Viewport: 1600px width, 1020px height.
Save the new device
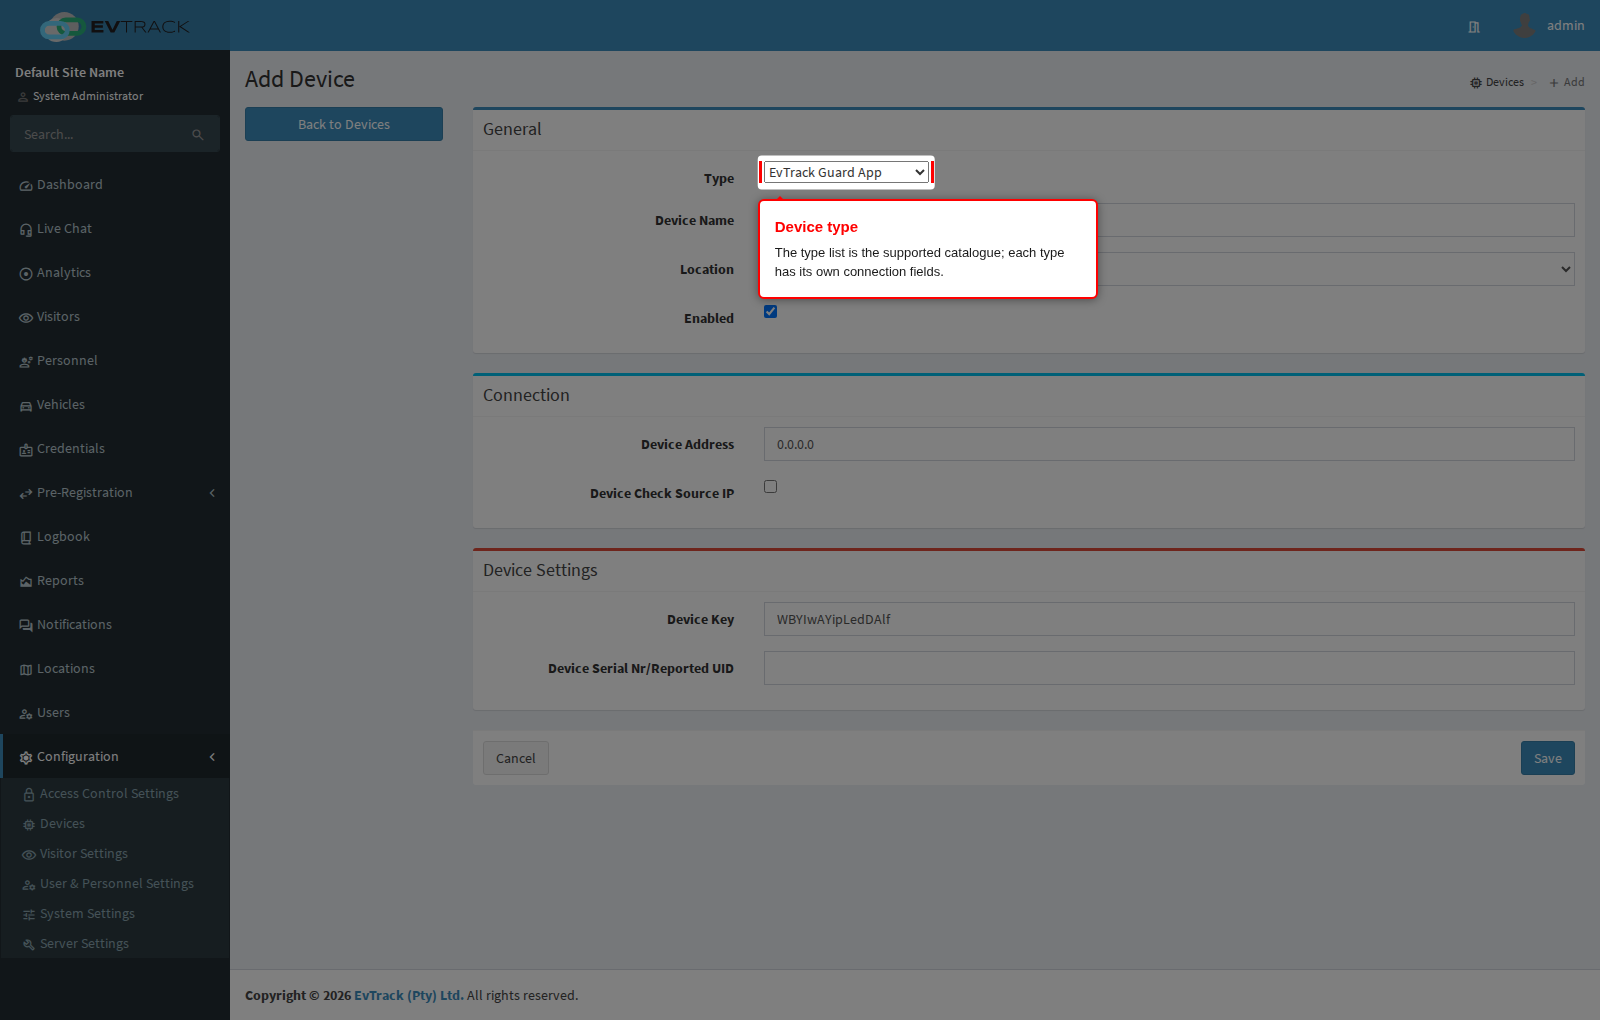pyautogui.click(x=1548, y=758)
